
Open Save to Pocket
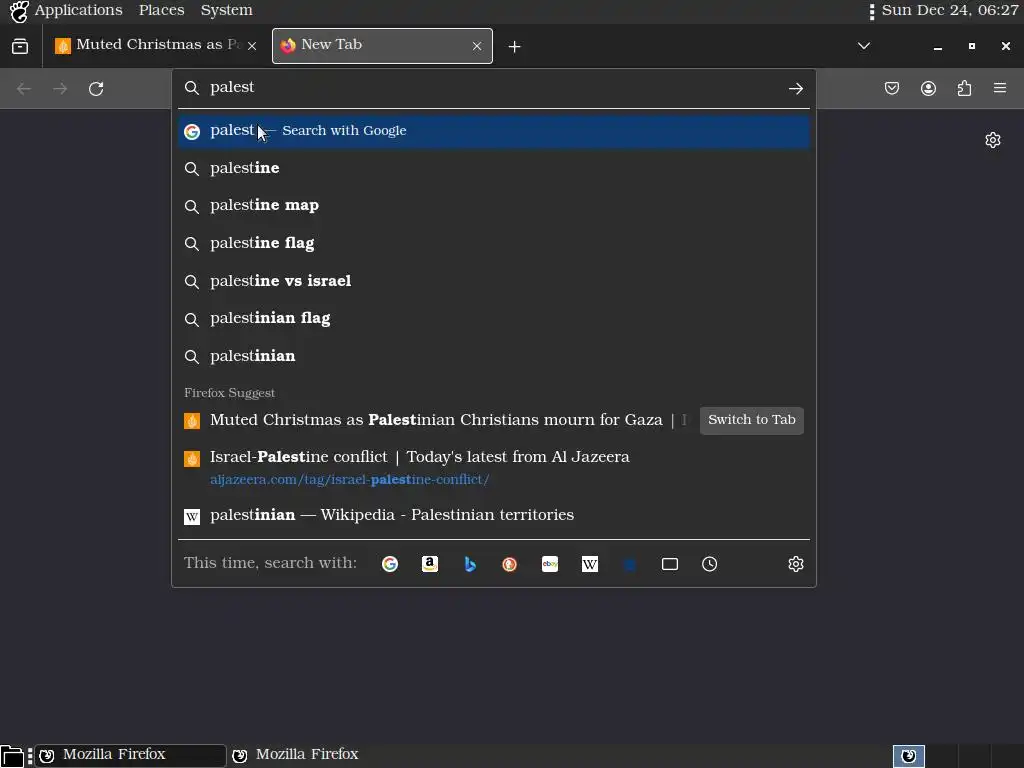point(892,88)
